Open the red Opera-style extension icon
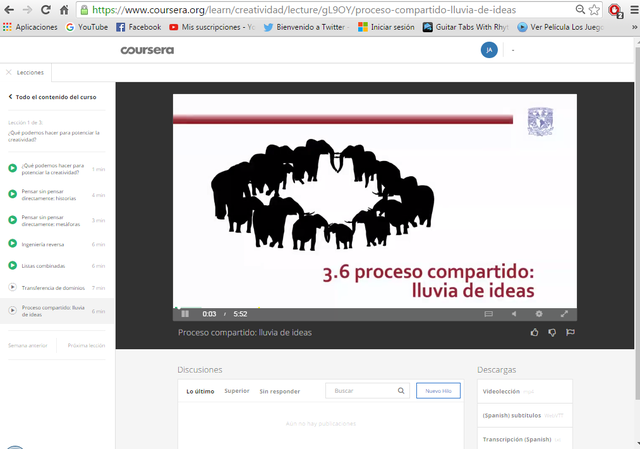 pos(615,10)
